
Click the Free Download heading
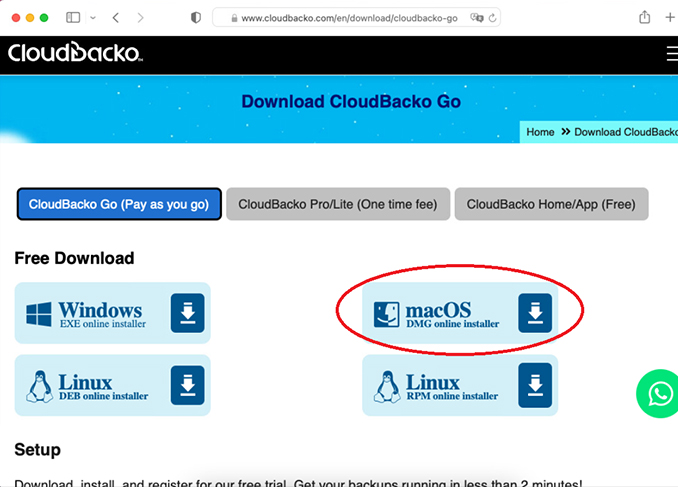tap(74, 258)
